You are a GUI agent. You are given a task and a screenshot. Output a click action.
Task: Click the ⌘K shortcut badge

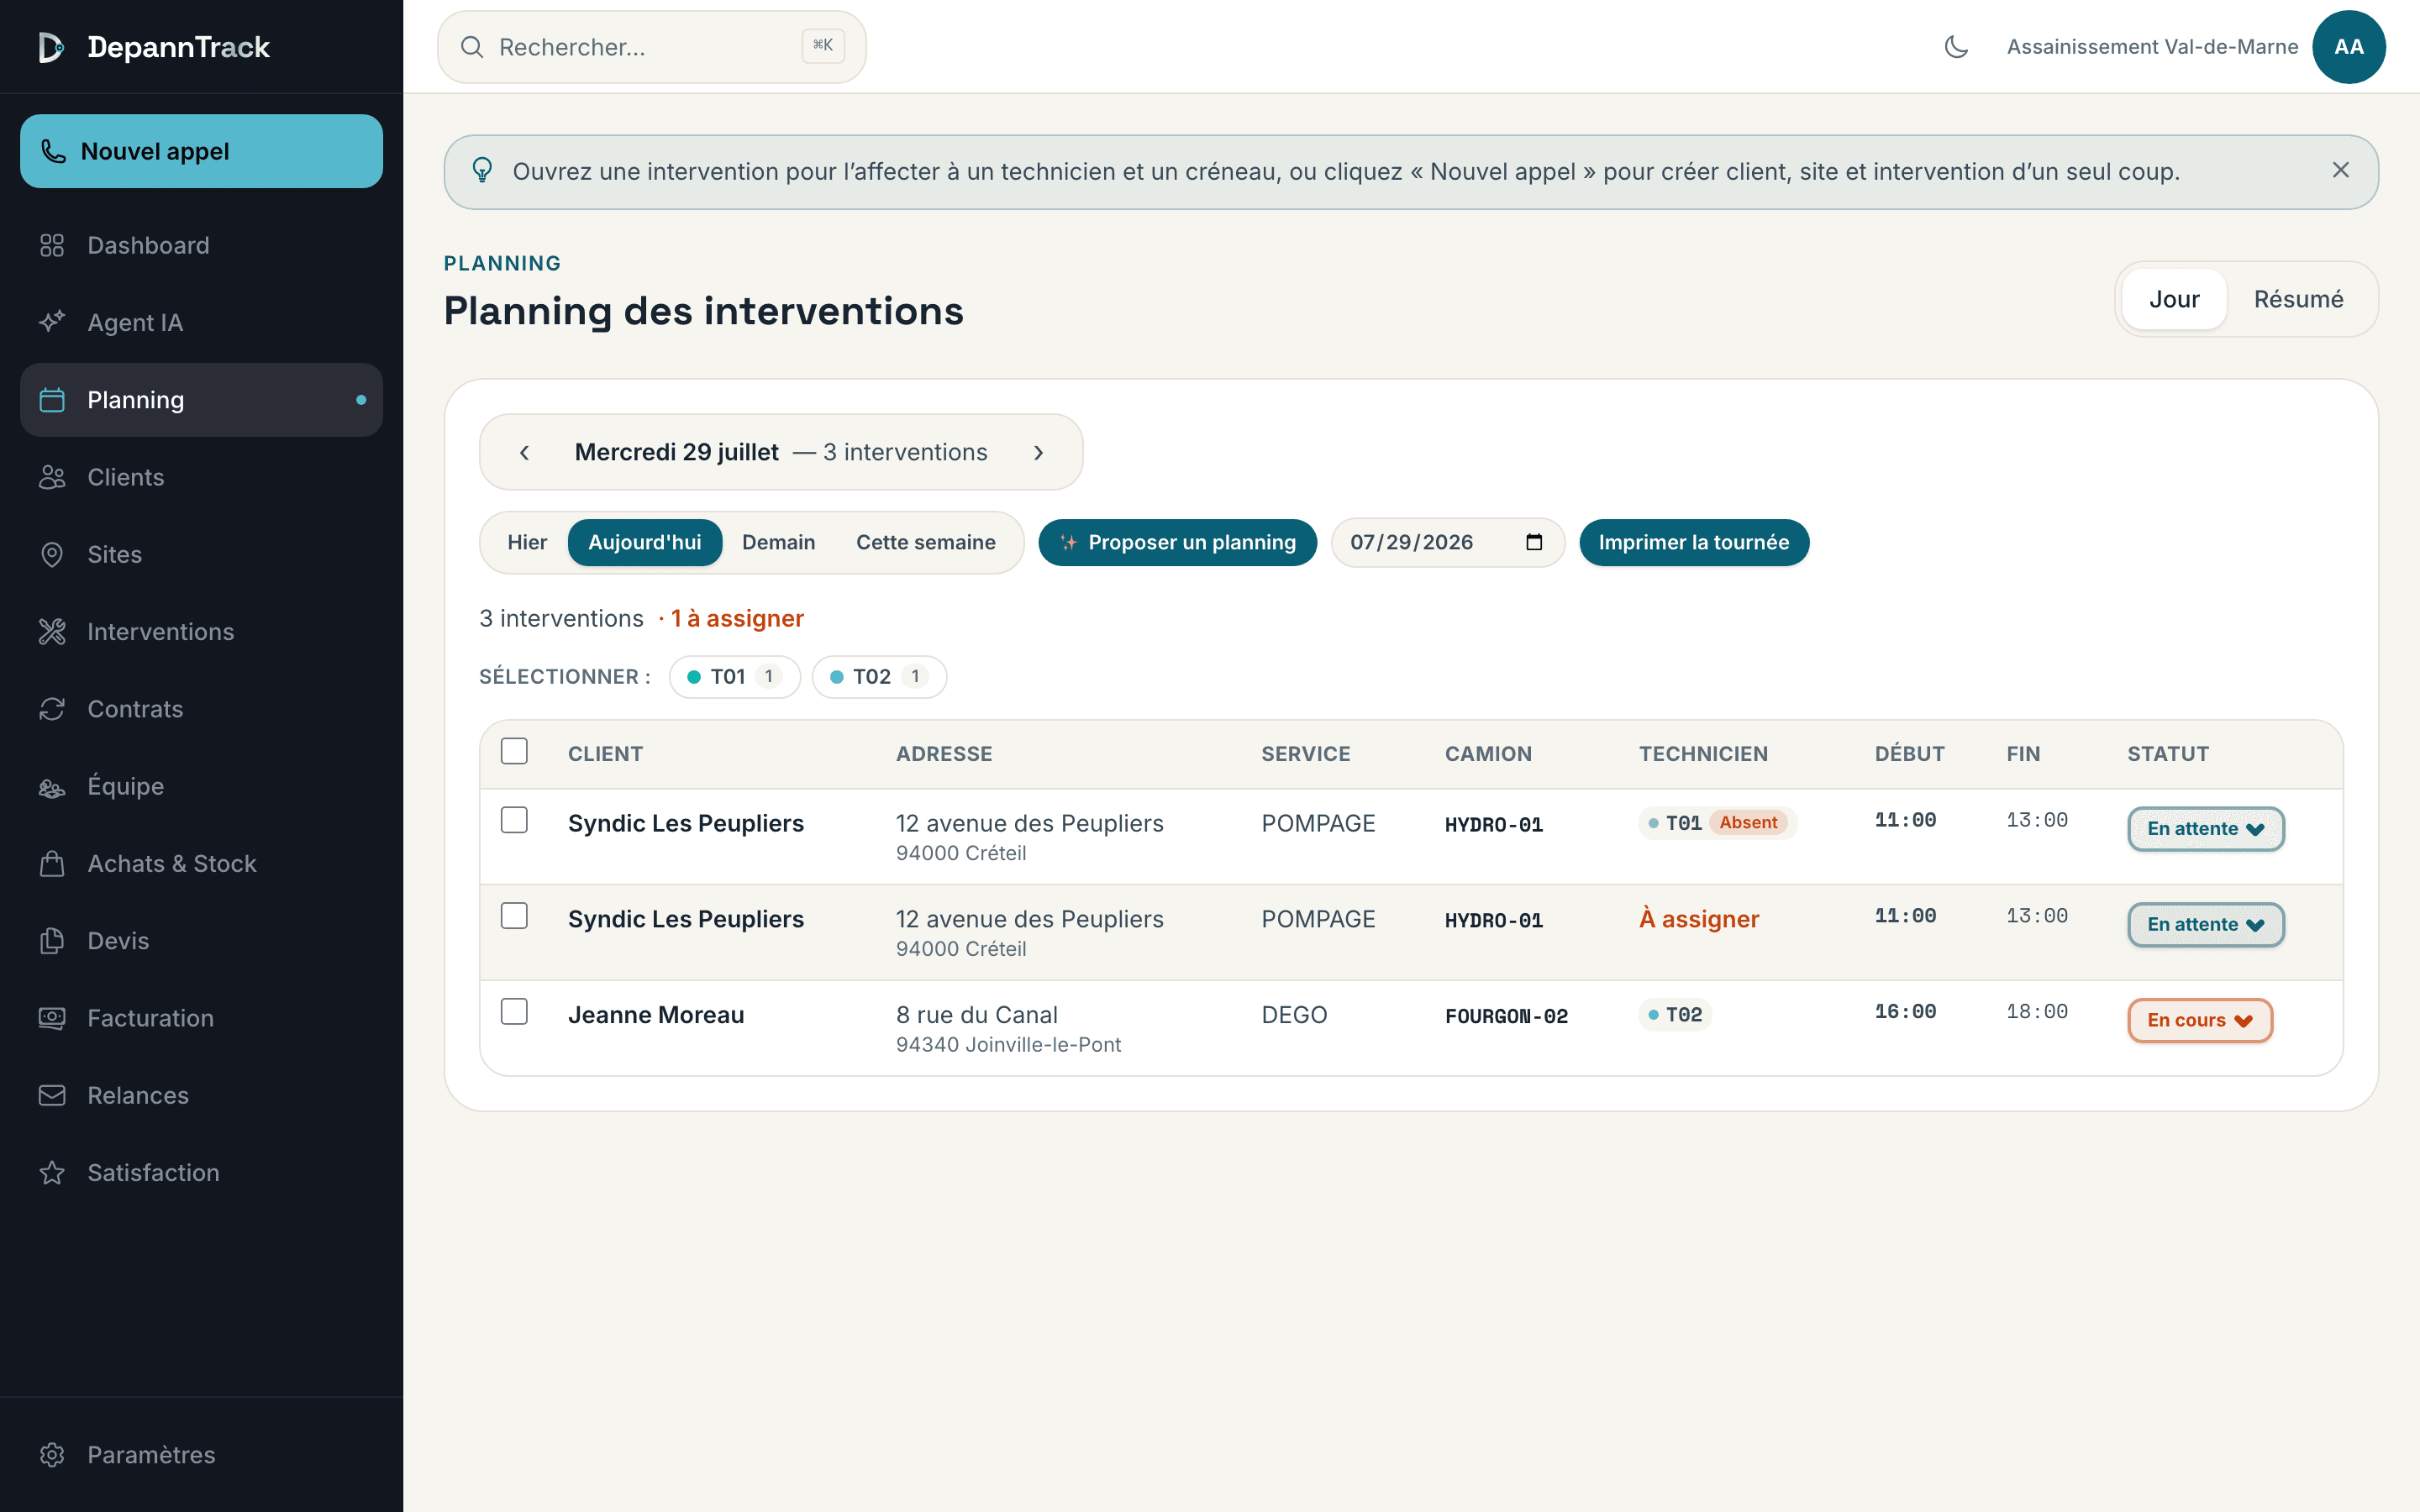[823, 45]
